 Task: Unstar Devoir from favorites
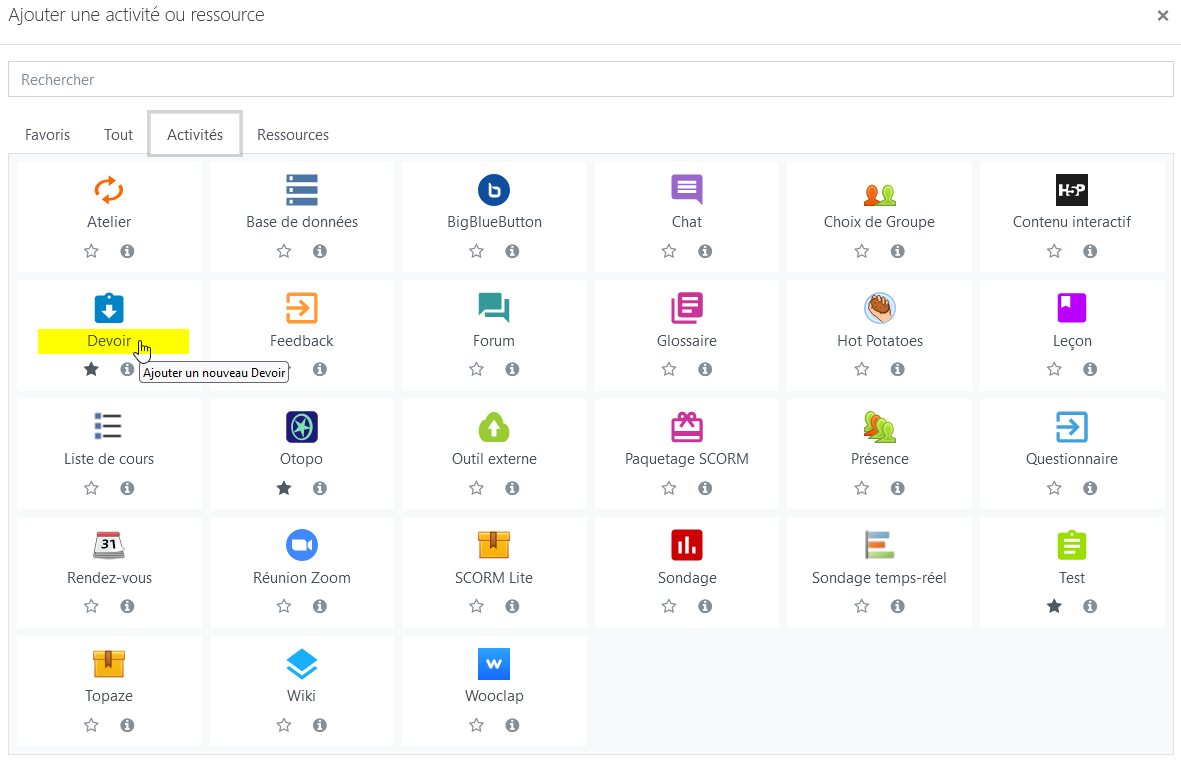pos(92,370)
